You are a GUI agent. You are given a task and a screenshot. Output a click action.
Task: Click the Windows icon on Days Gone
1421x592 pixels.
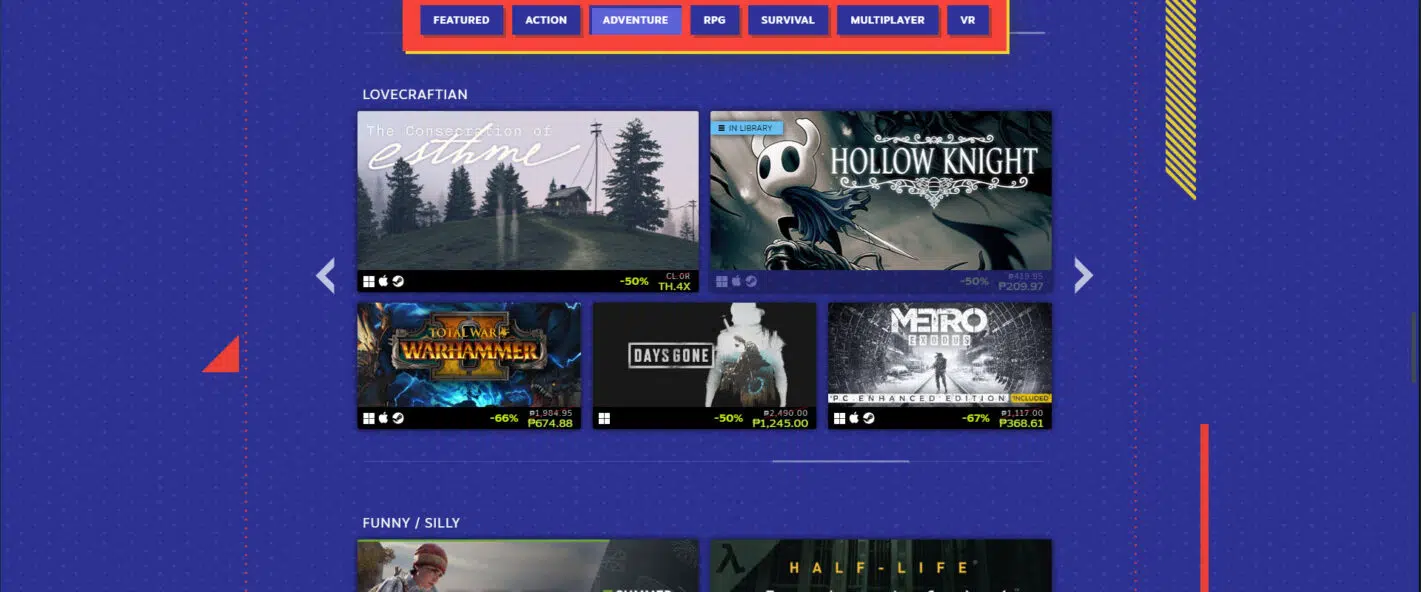(604, 419)
